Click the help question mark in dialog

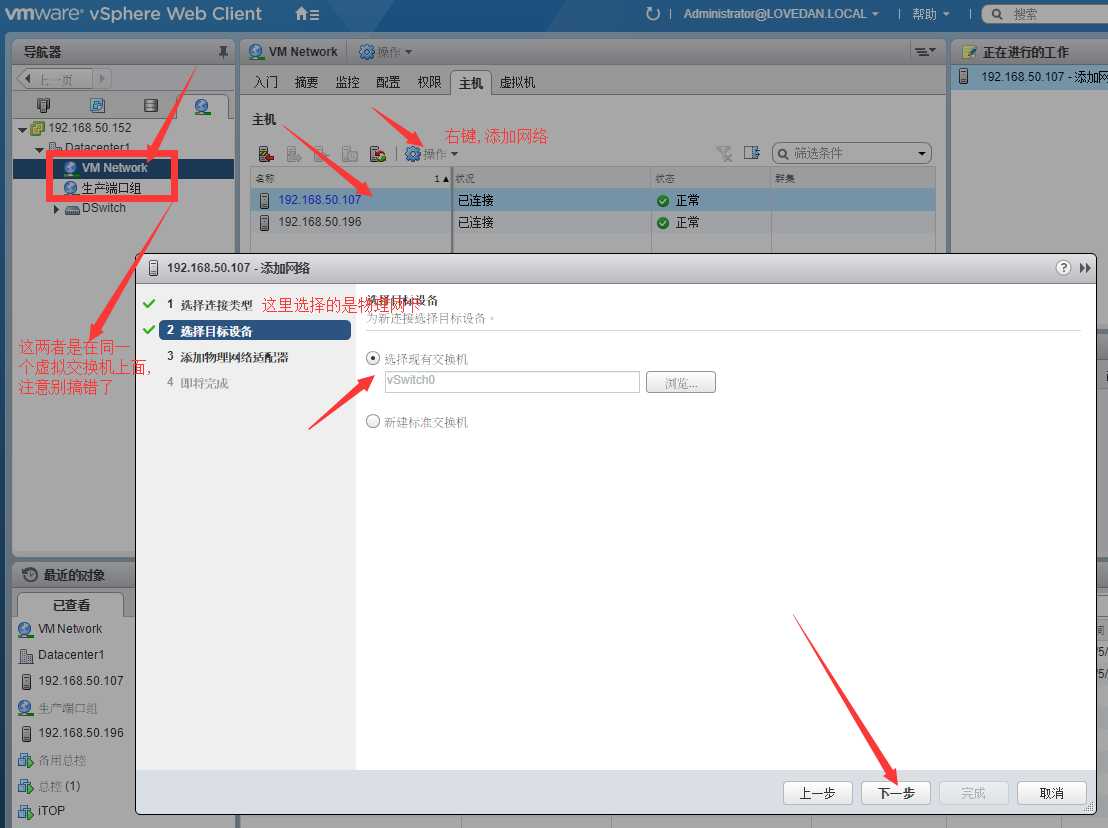[1063, 268]
